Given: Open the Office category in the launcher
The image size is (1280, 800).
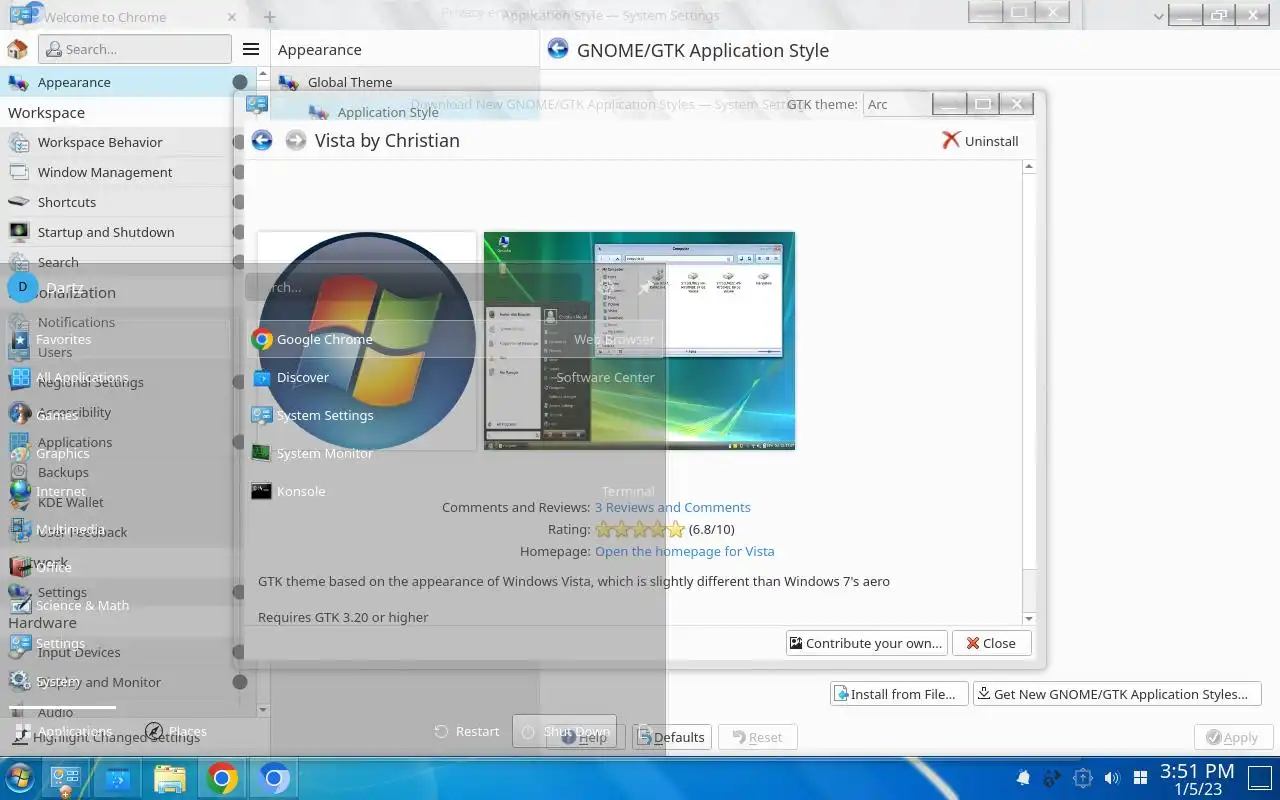Looking at the screenshot, I should 120,567.
